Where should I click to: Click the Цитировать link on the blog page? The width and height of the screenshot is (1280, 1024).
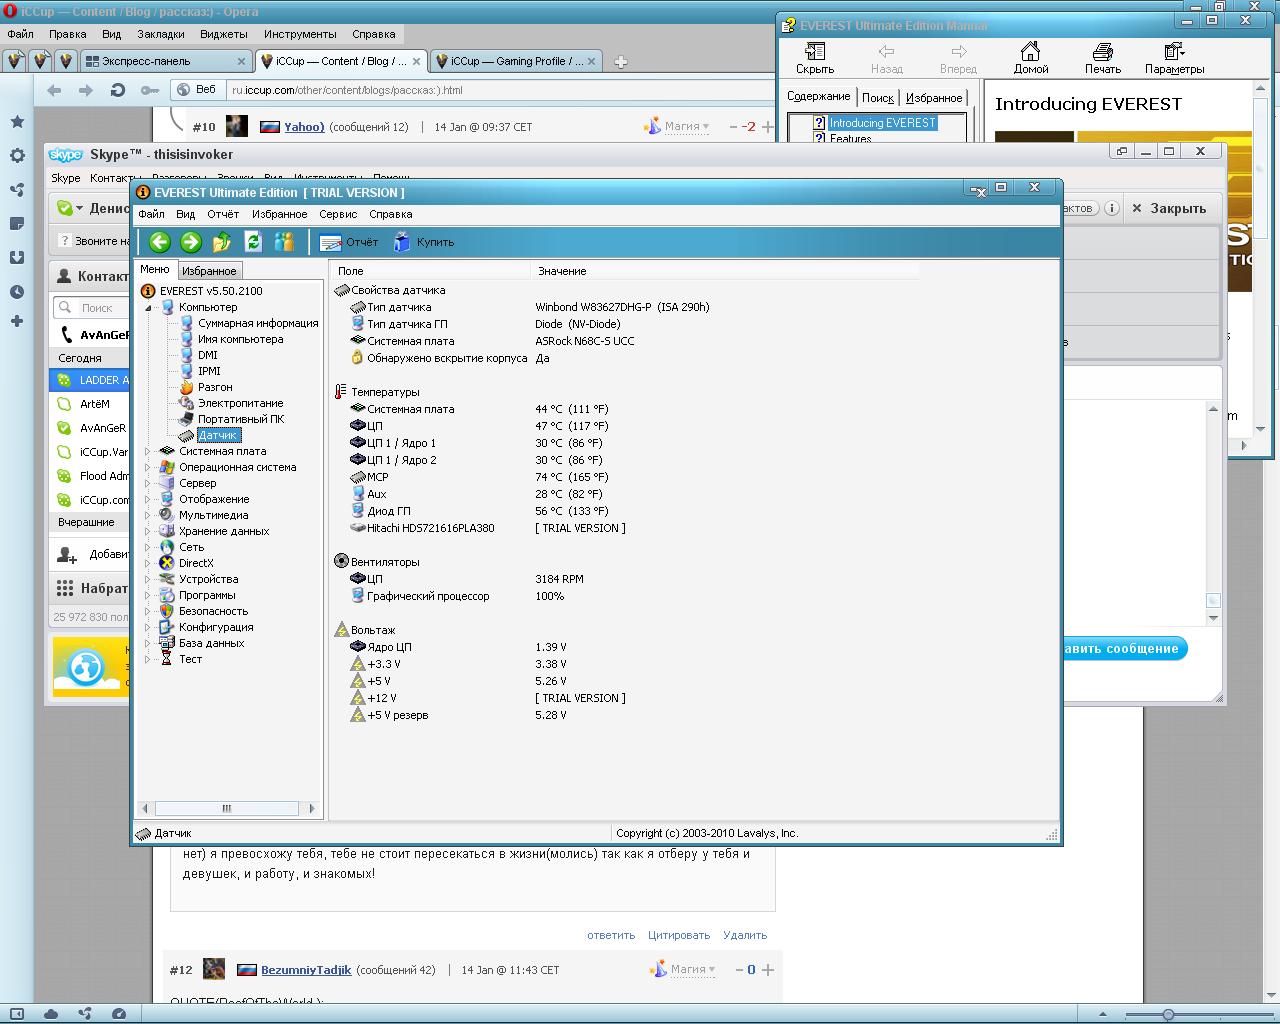point(679,936)
